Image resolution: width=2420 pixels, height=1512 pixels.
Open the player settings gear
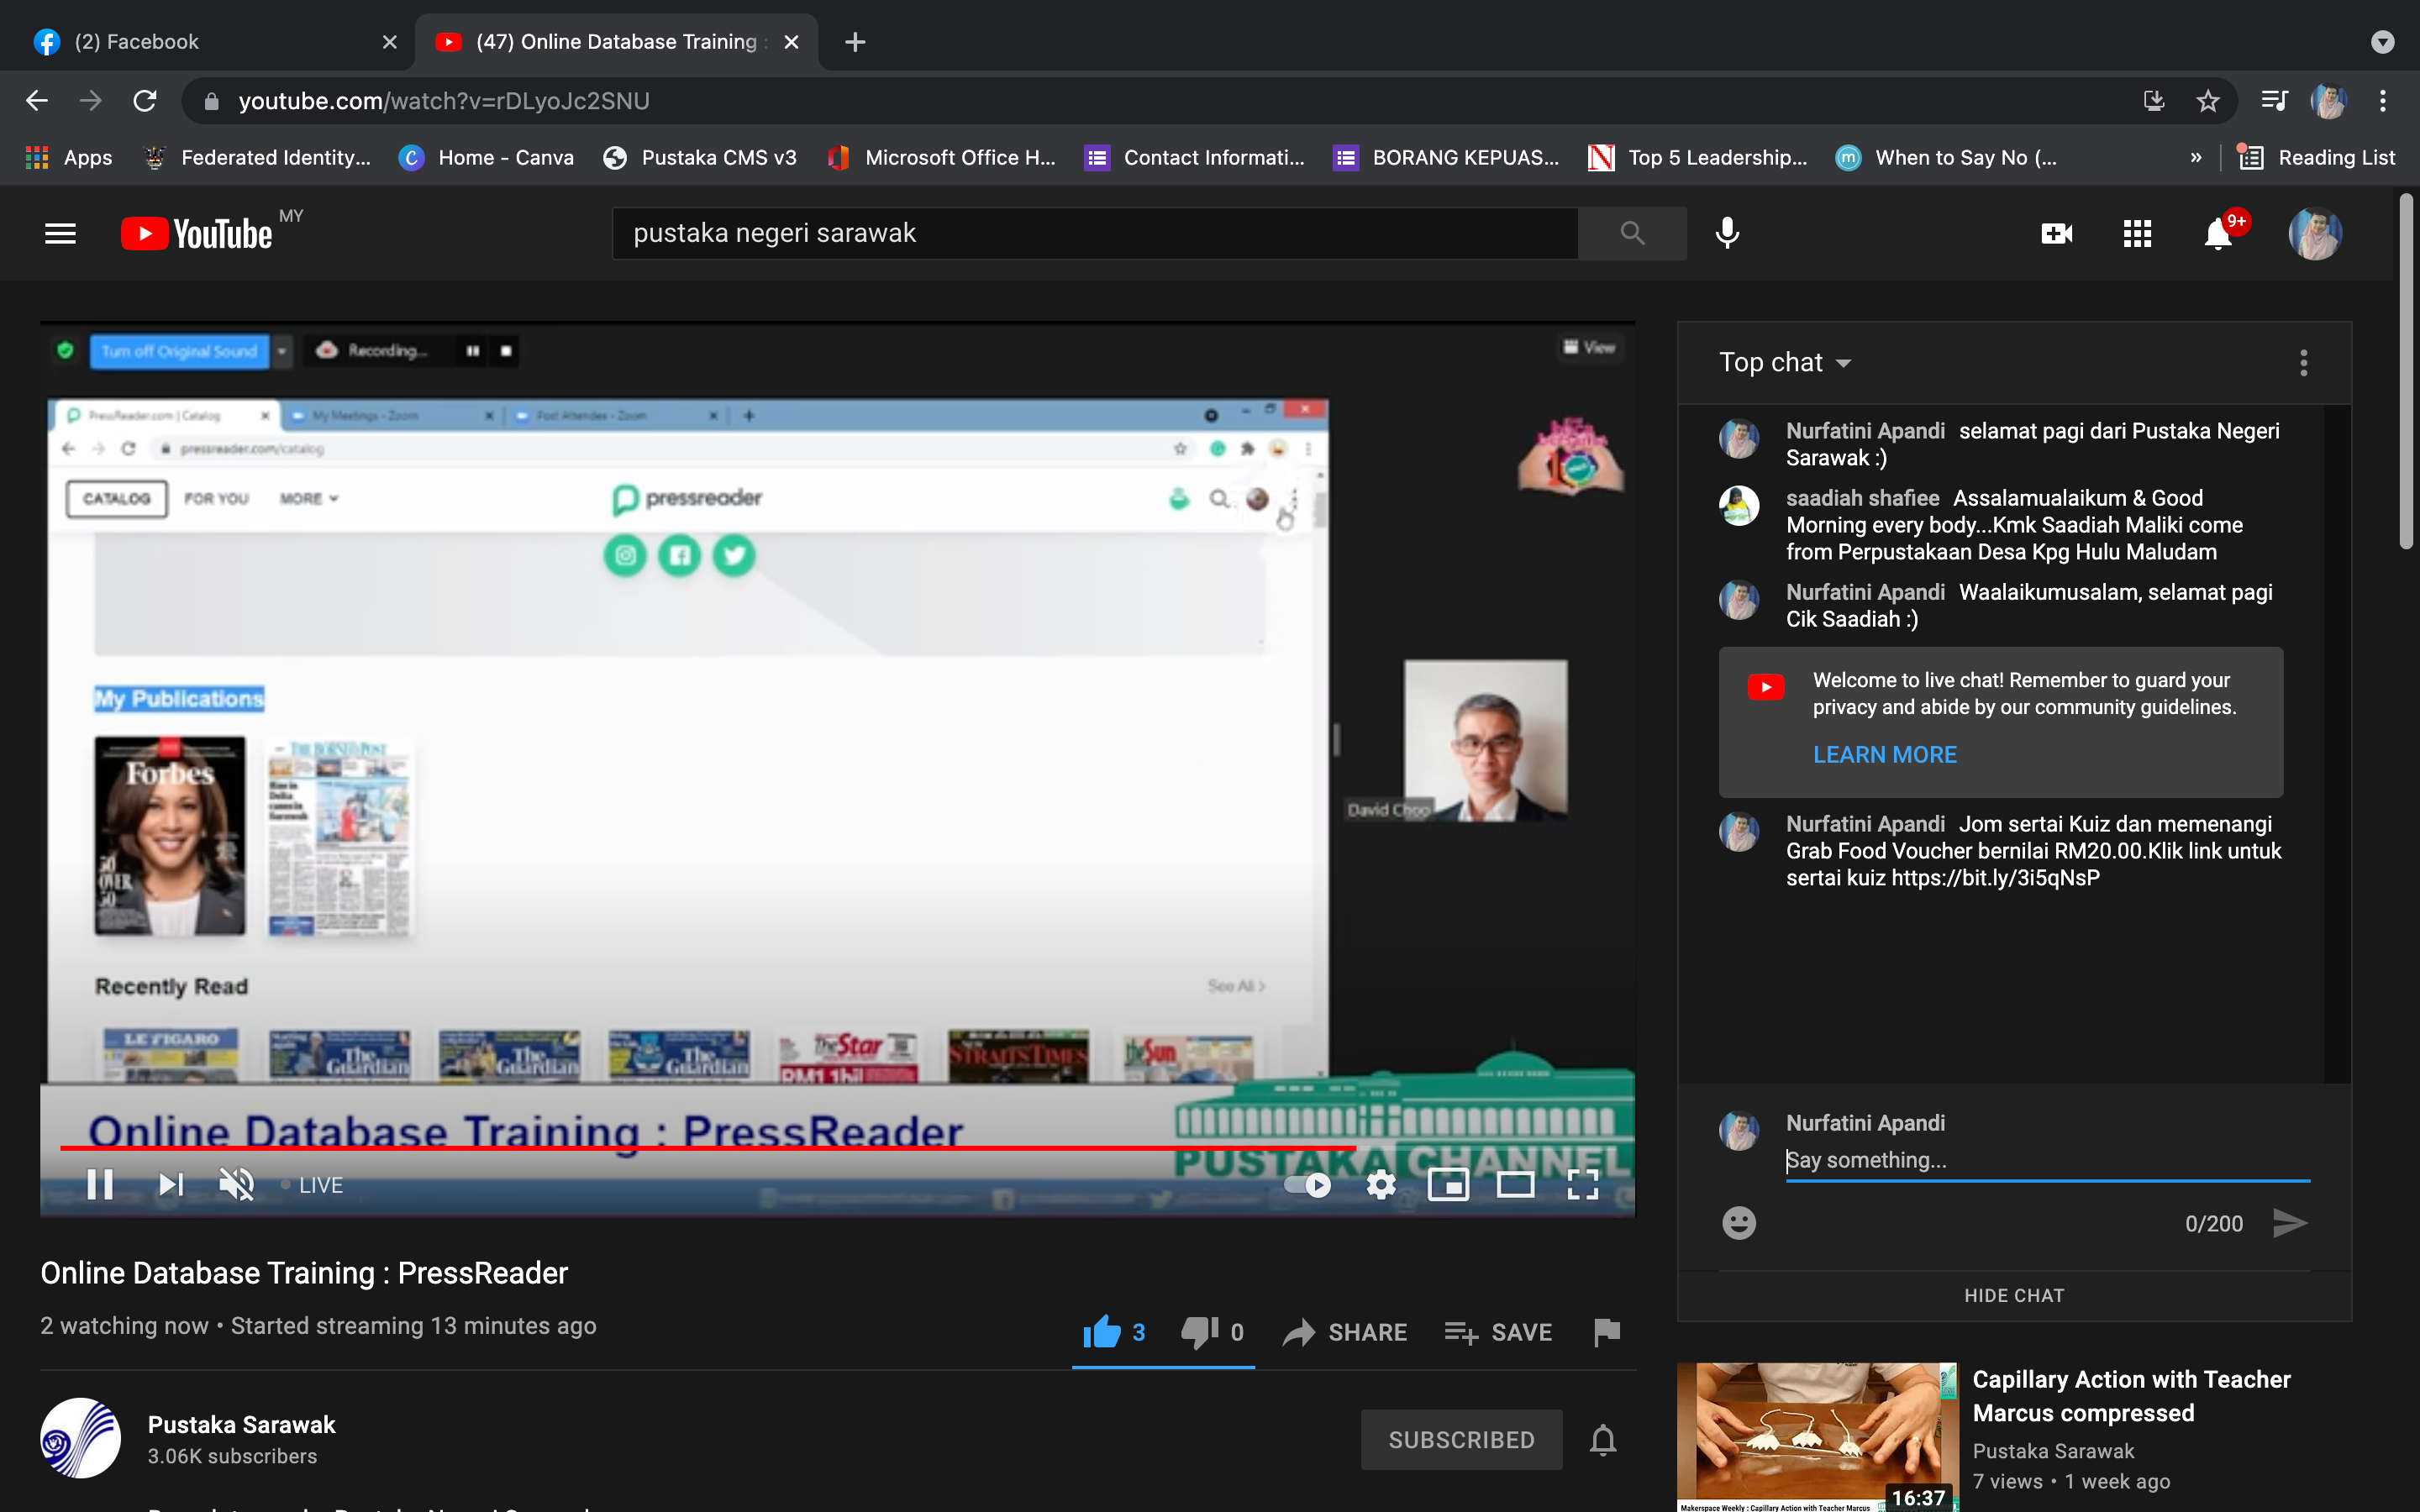[1380, 1185]
